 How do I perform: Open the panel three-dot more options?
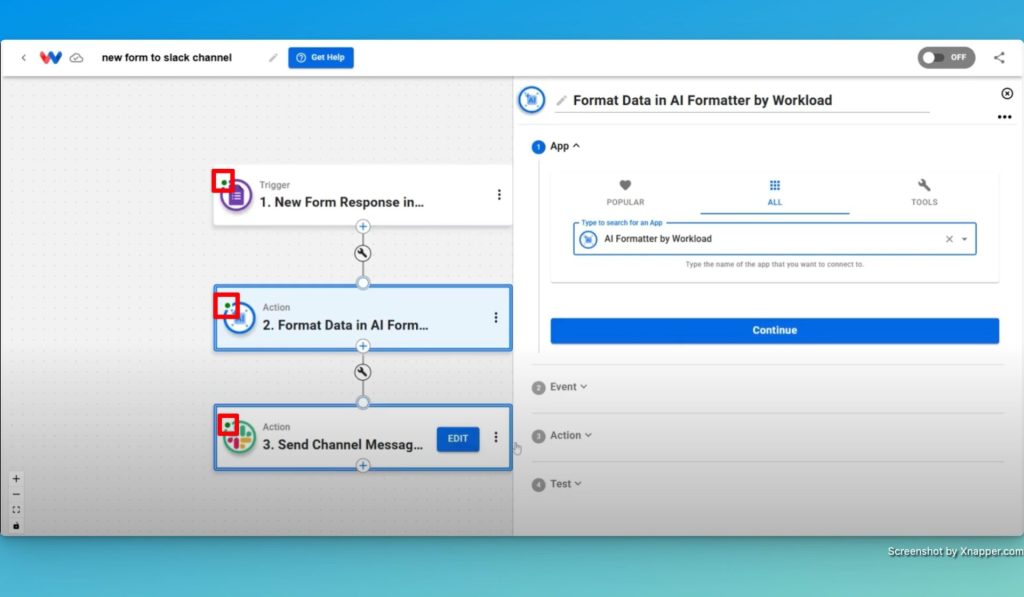coord(1004,117)
